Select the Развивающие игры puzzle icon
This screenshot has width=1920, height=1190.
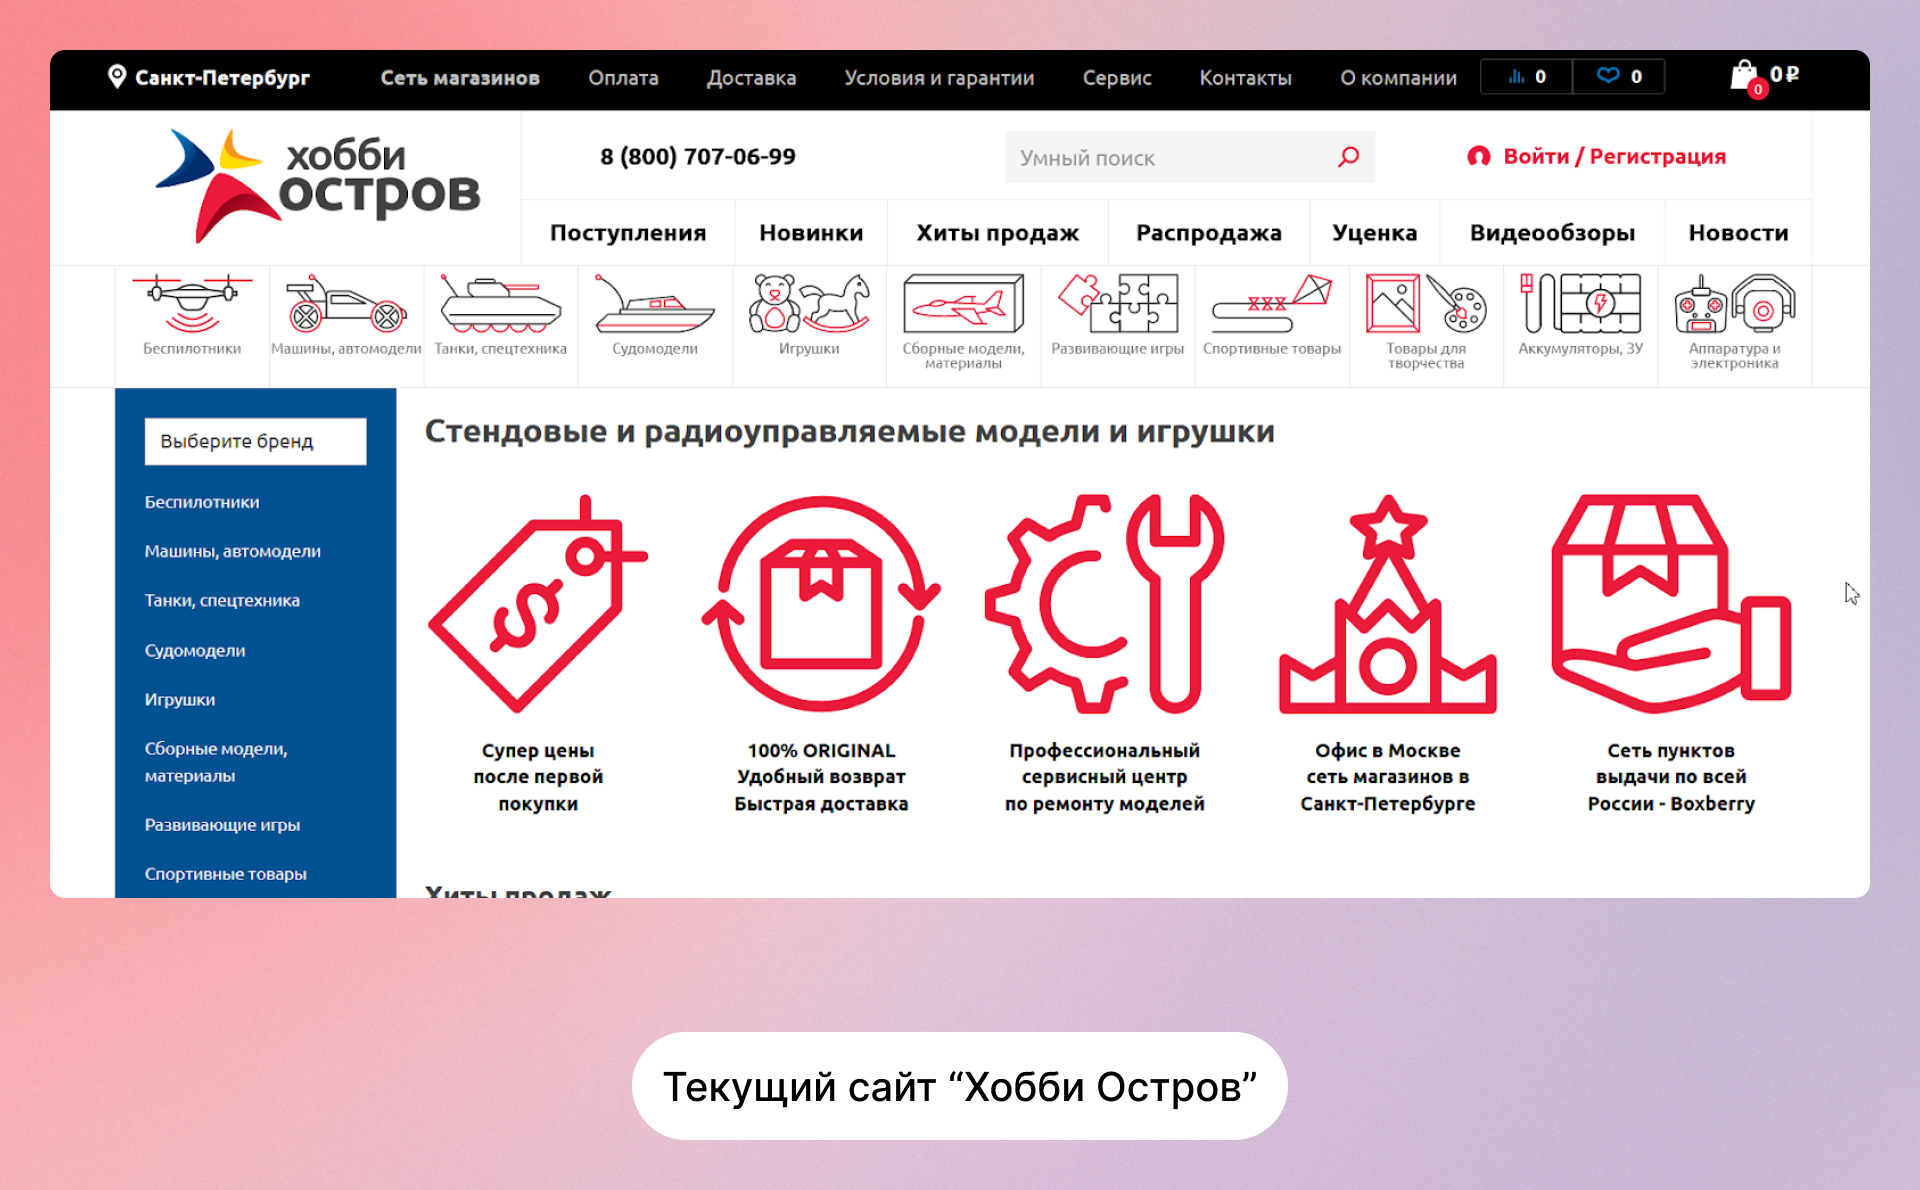(x=1117, y=305)
